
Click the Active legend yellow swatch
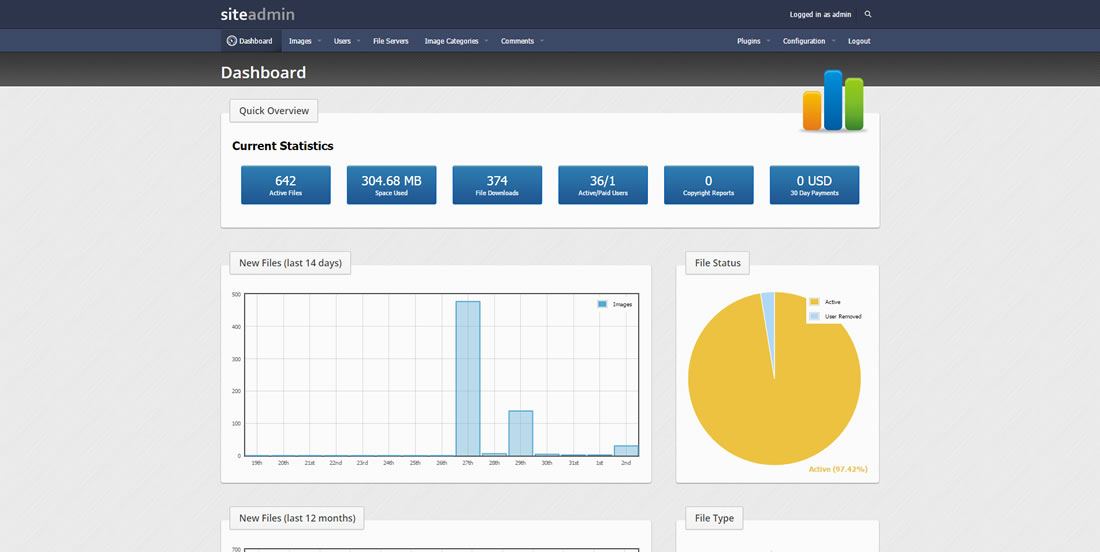click(x=814, y=302)
